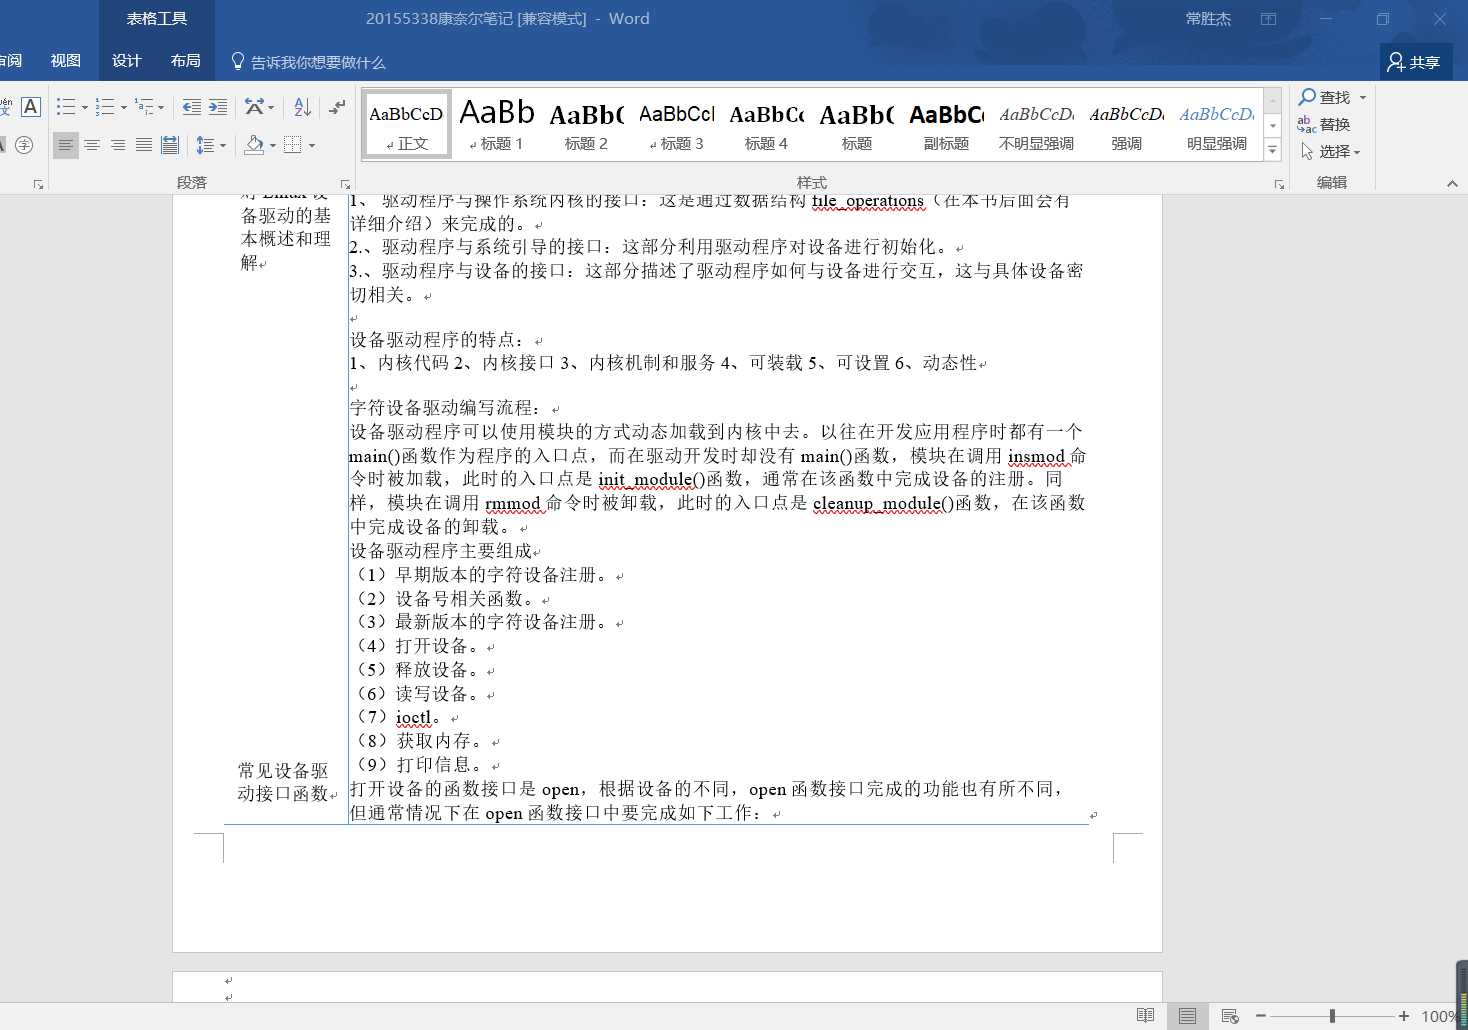Apply the 标题 2 style
Viewport: 1468px width, 1030px height.
click(586, 125)
